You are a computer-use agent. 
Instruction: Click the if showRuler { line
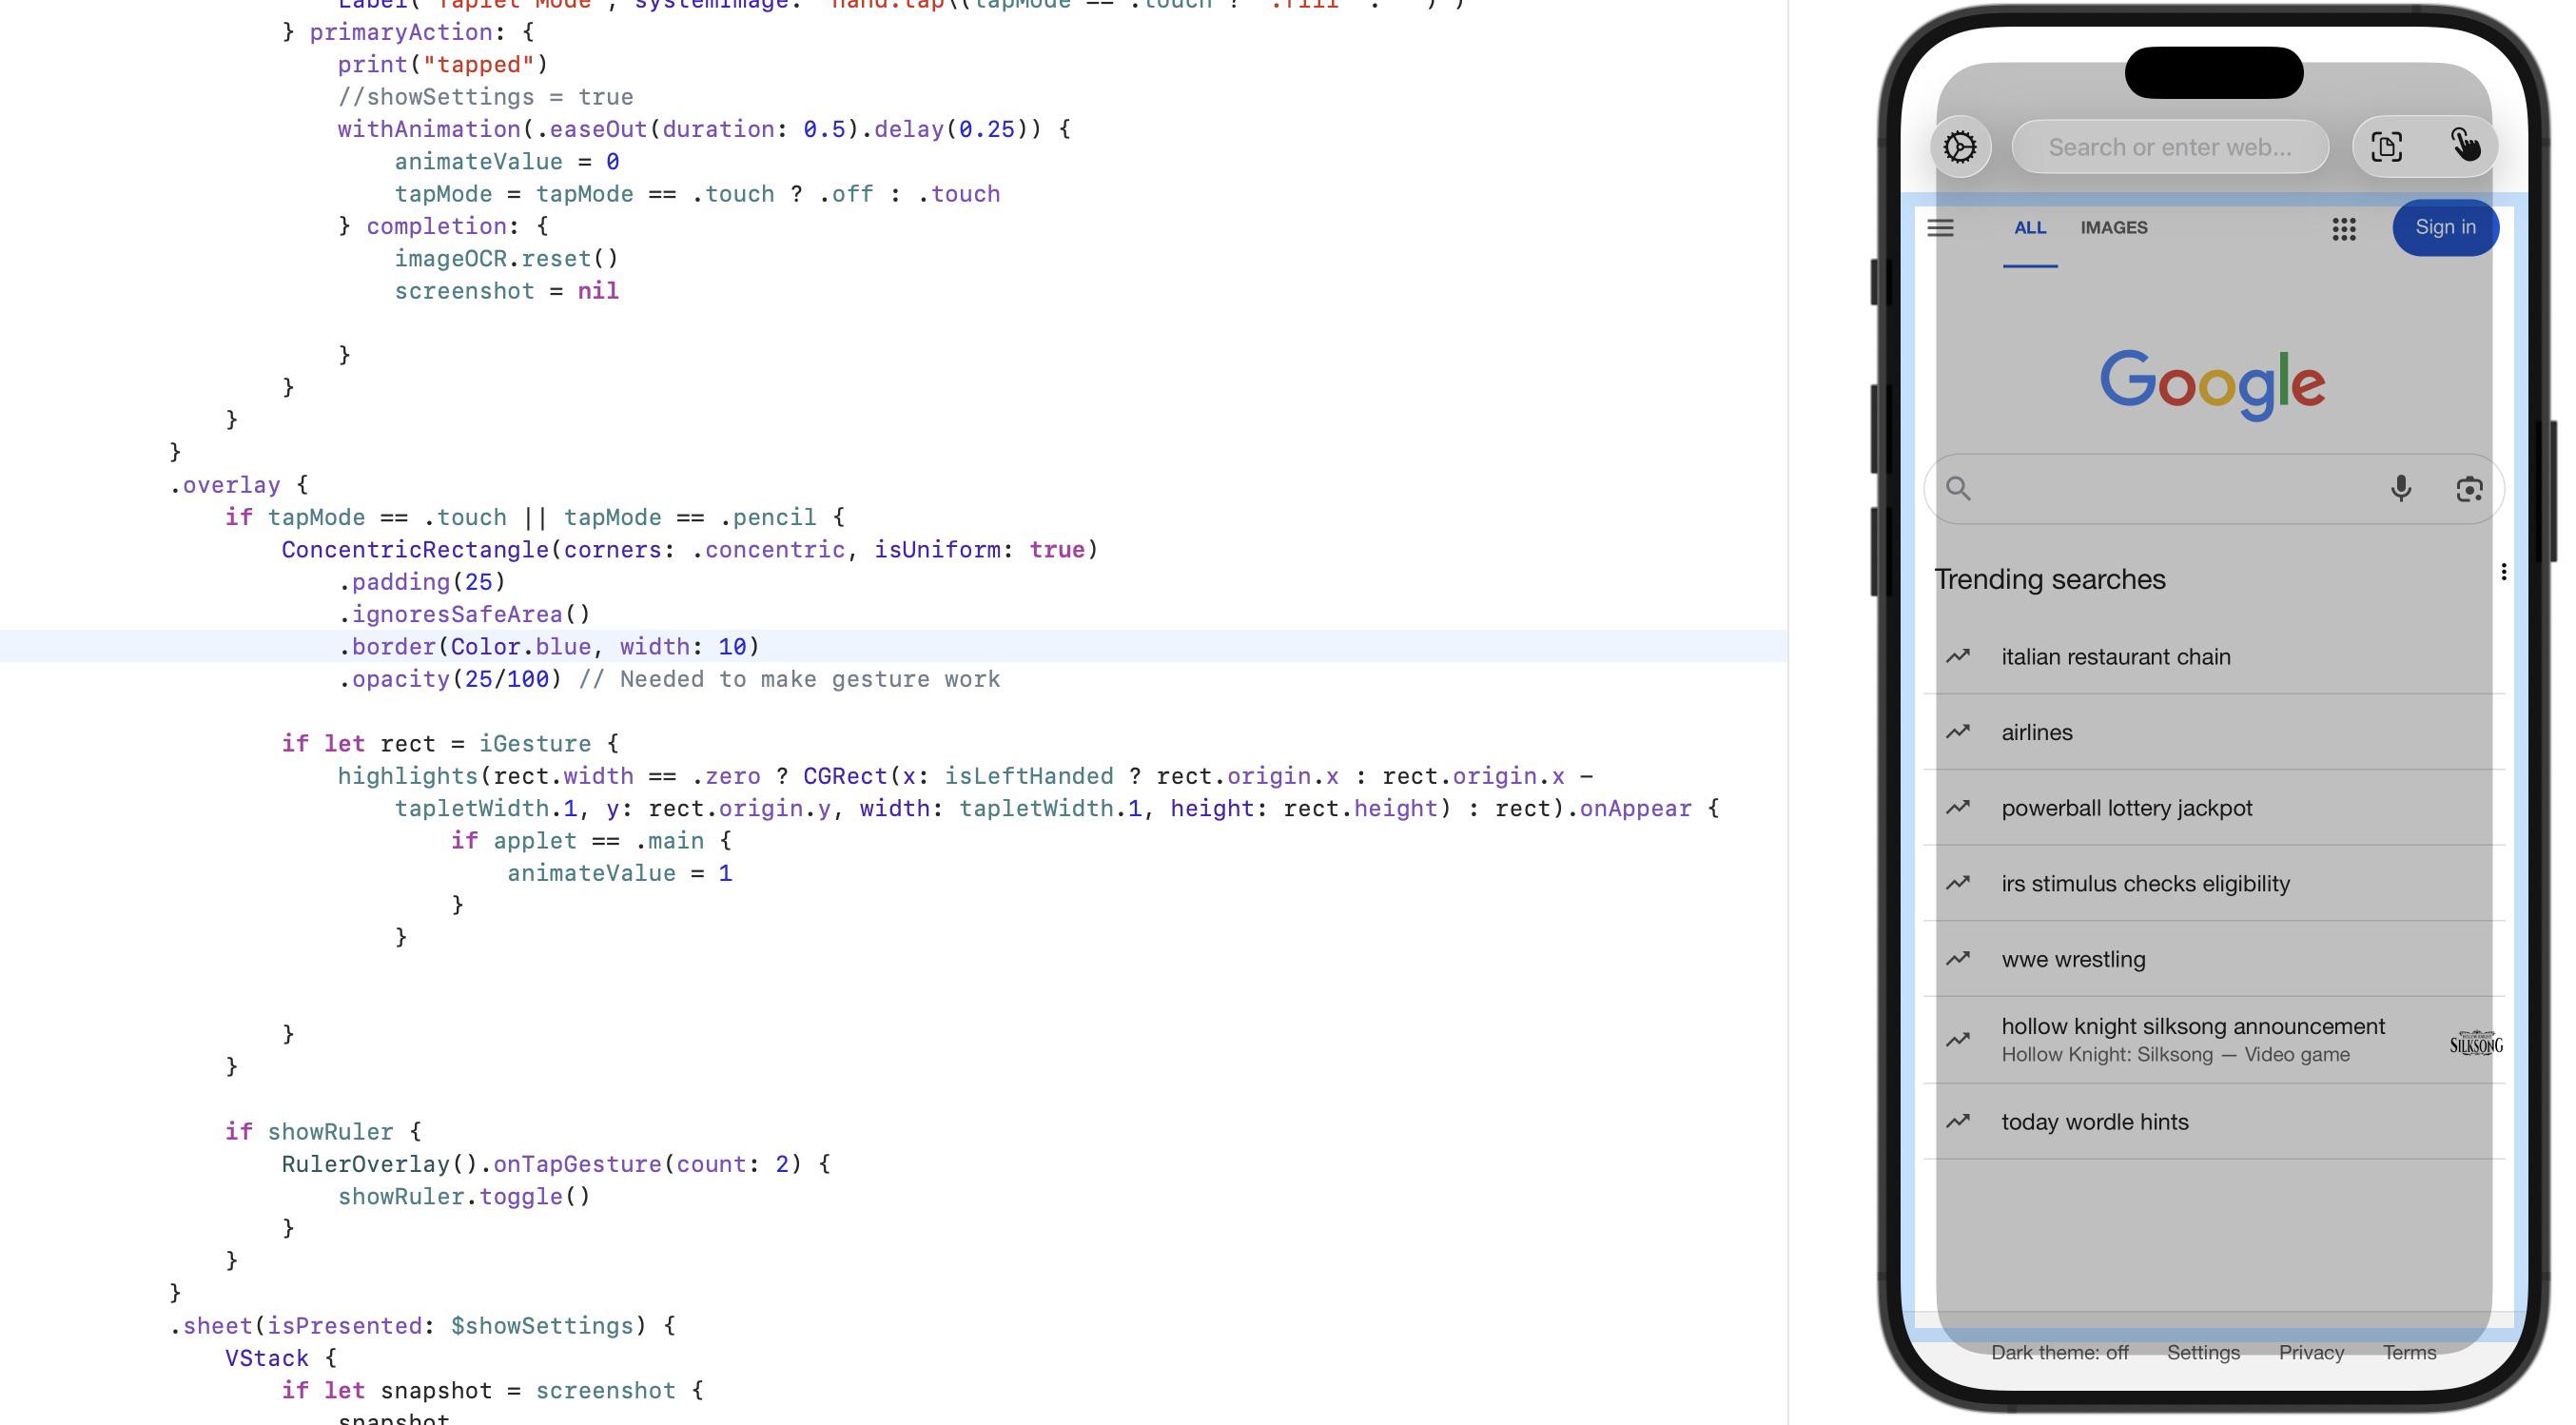323,1132
